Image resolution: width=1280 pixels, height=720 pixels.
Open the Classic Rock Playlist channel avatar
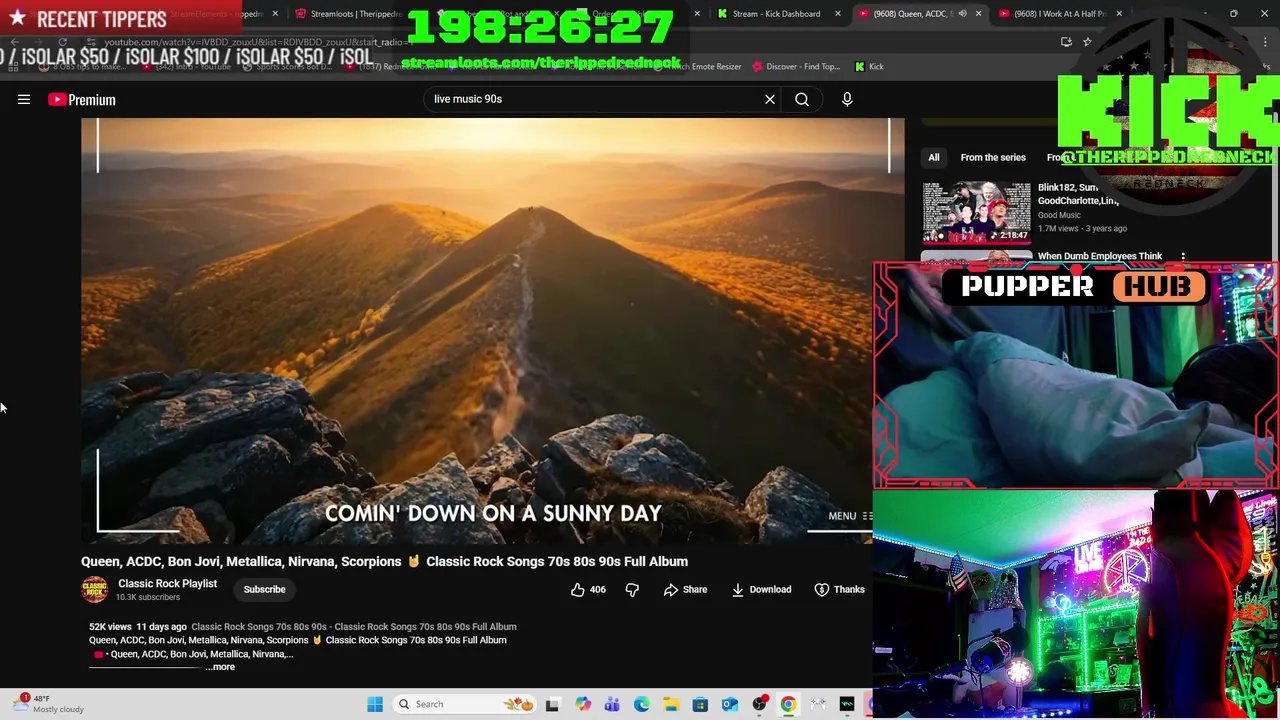tap(94, 589)
